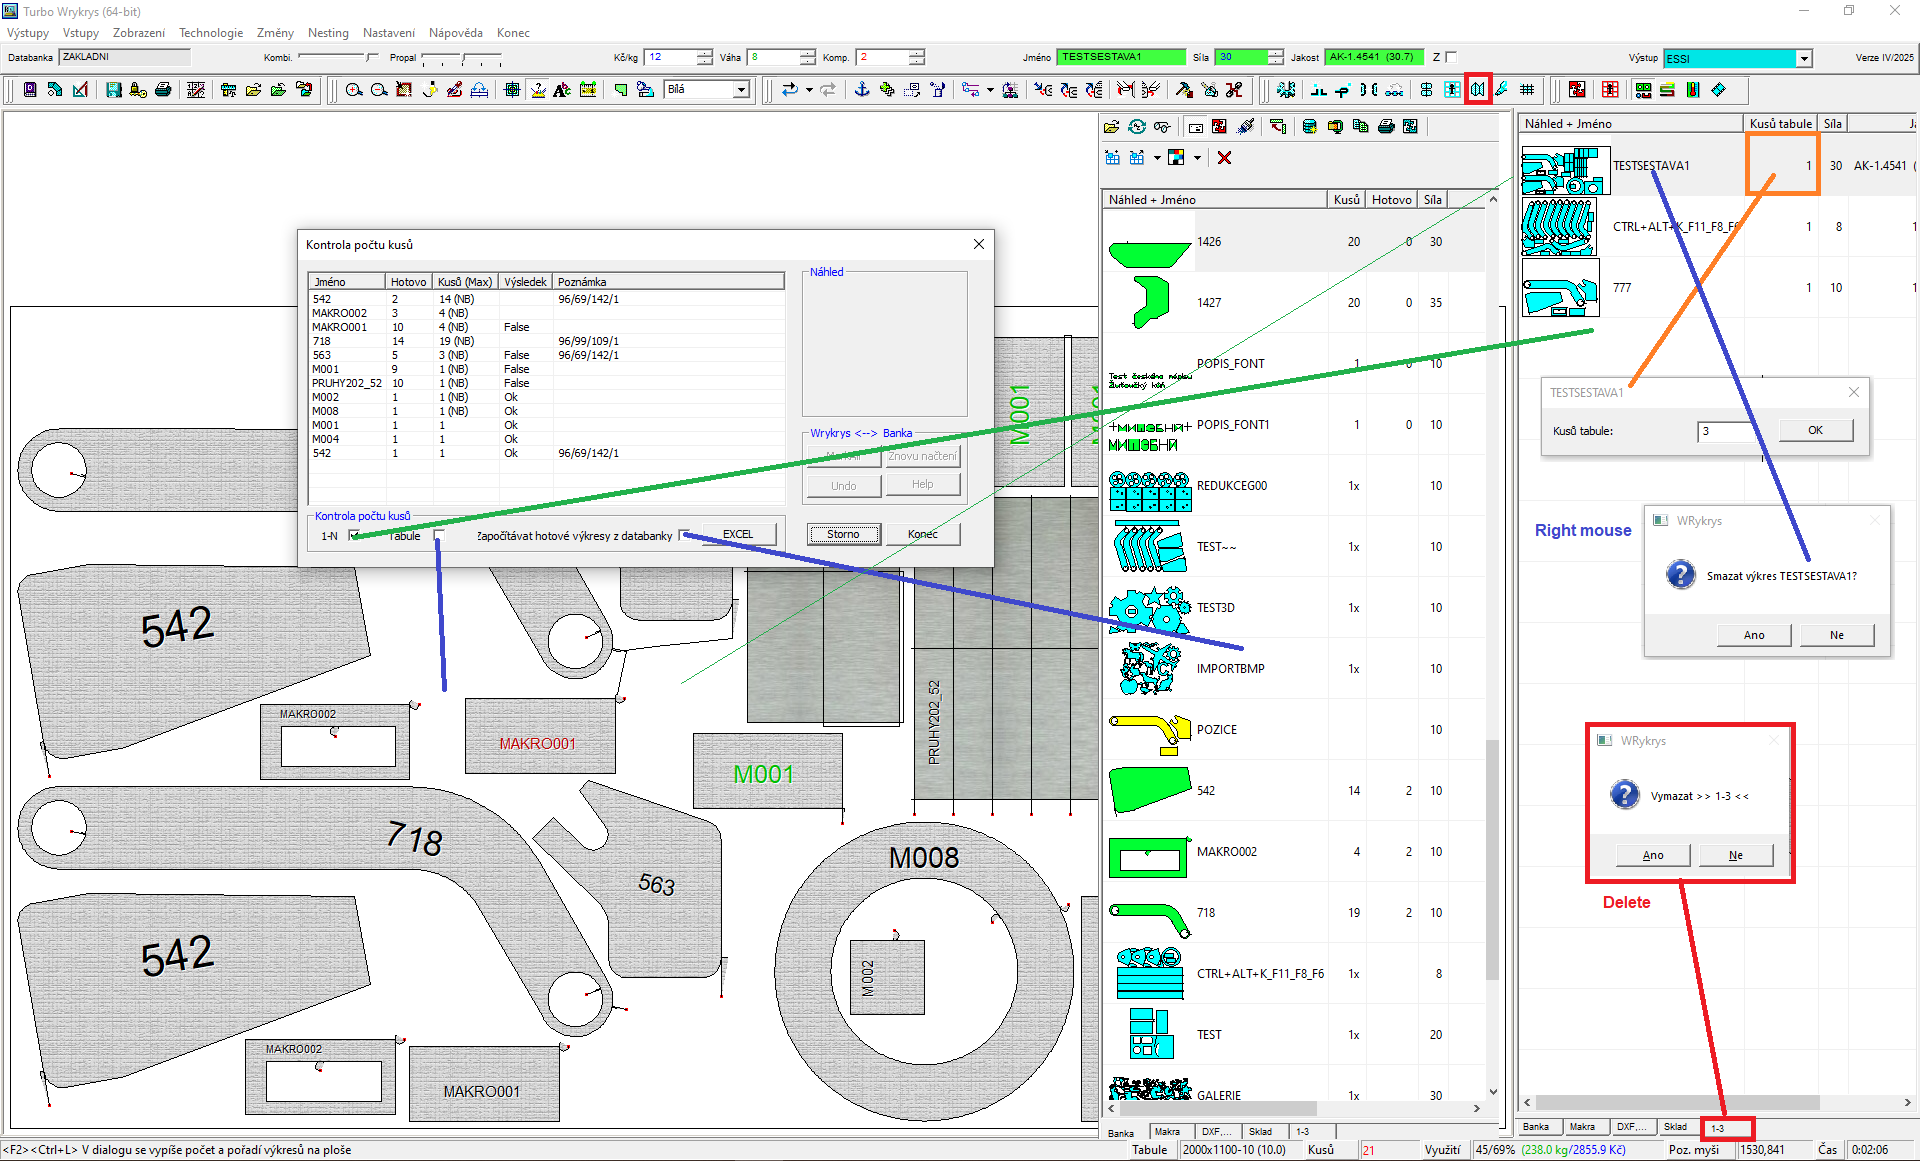1926x1164 pixels.
Task: Click the red-highlighted mirror parts icon
Action: 1478,90
